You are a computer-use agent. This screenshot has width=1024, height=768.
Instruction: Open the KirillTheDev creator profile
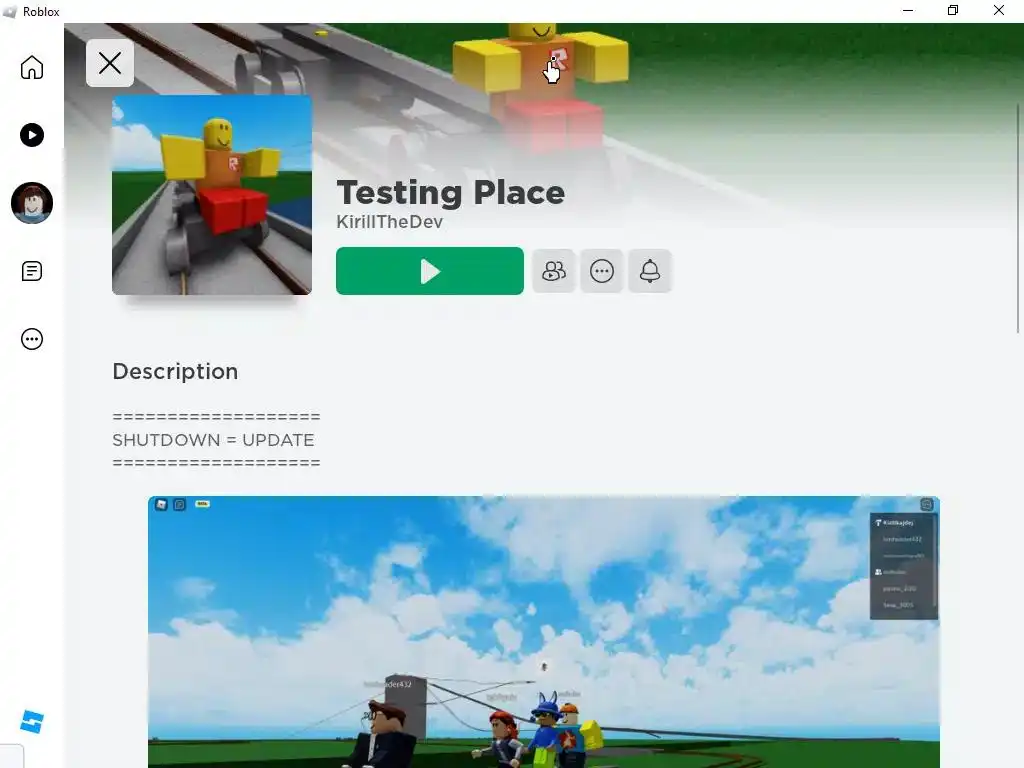390,222
